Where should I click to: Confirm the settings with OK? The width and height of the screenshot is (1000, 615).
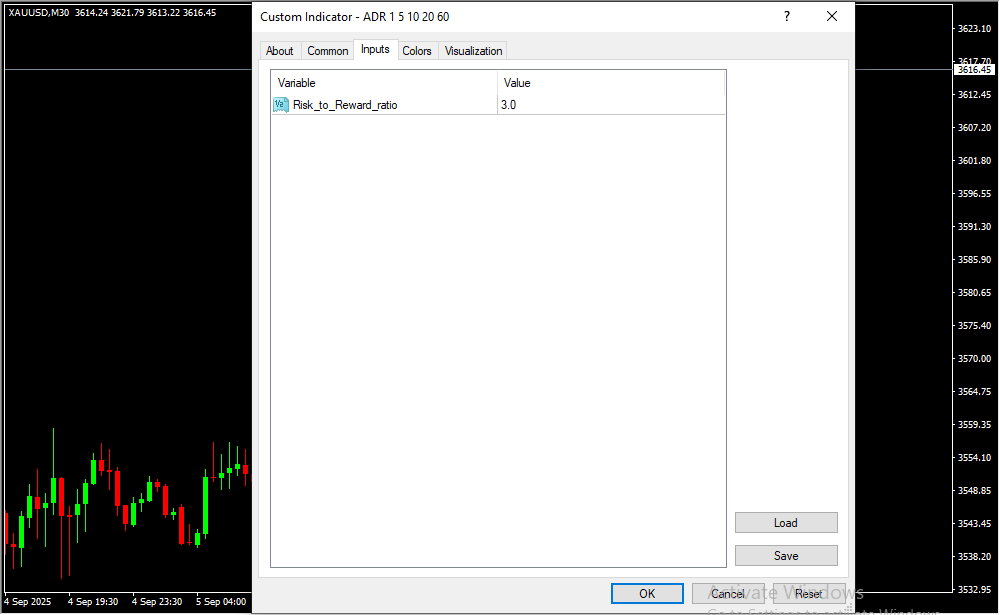click(x=647, y=594)
